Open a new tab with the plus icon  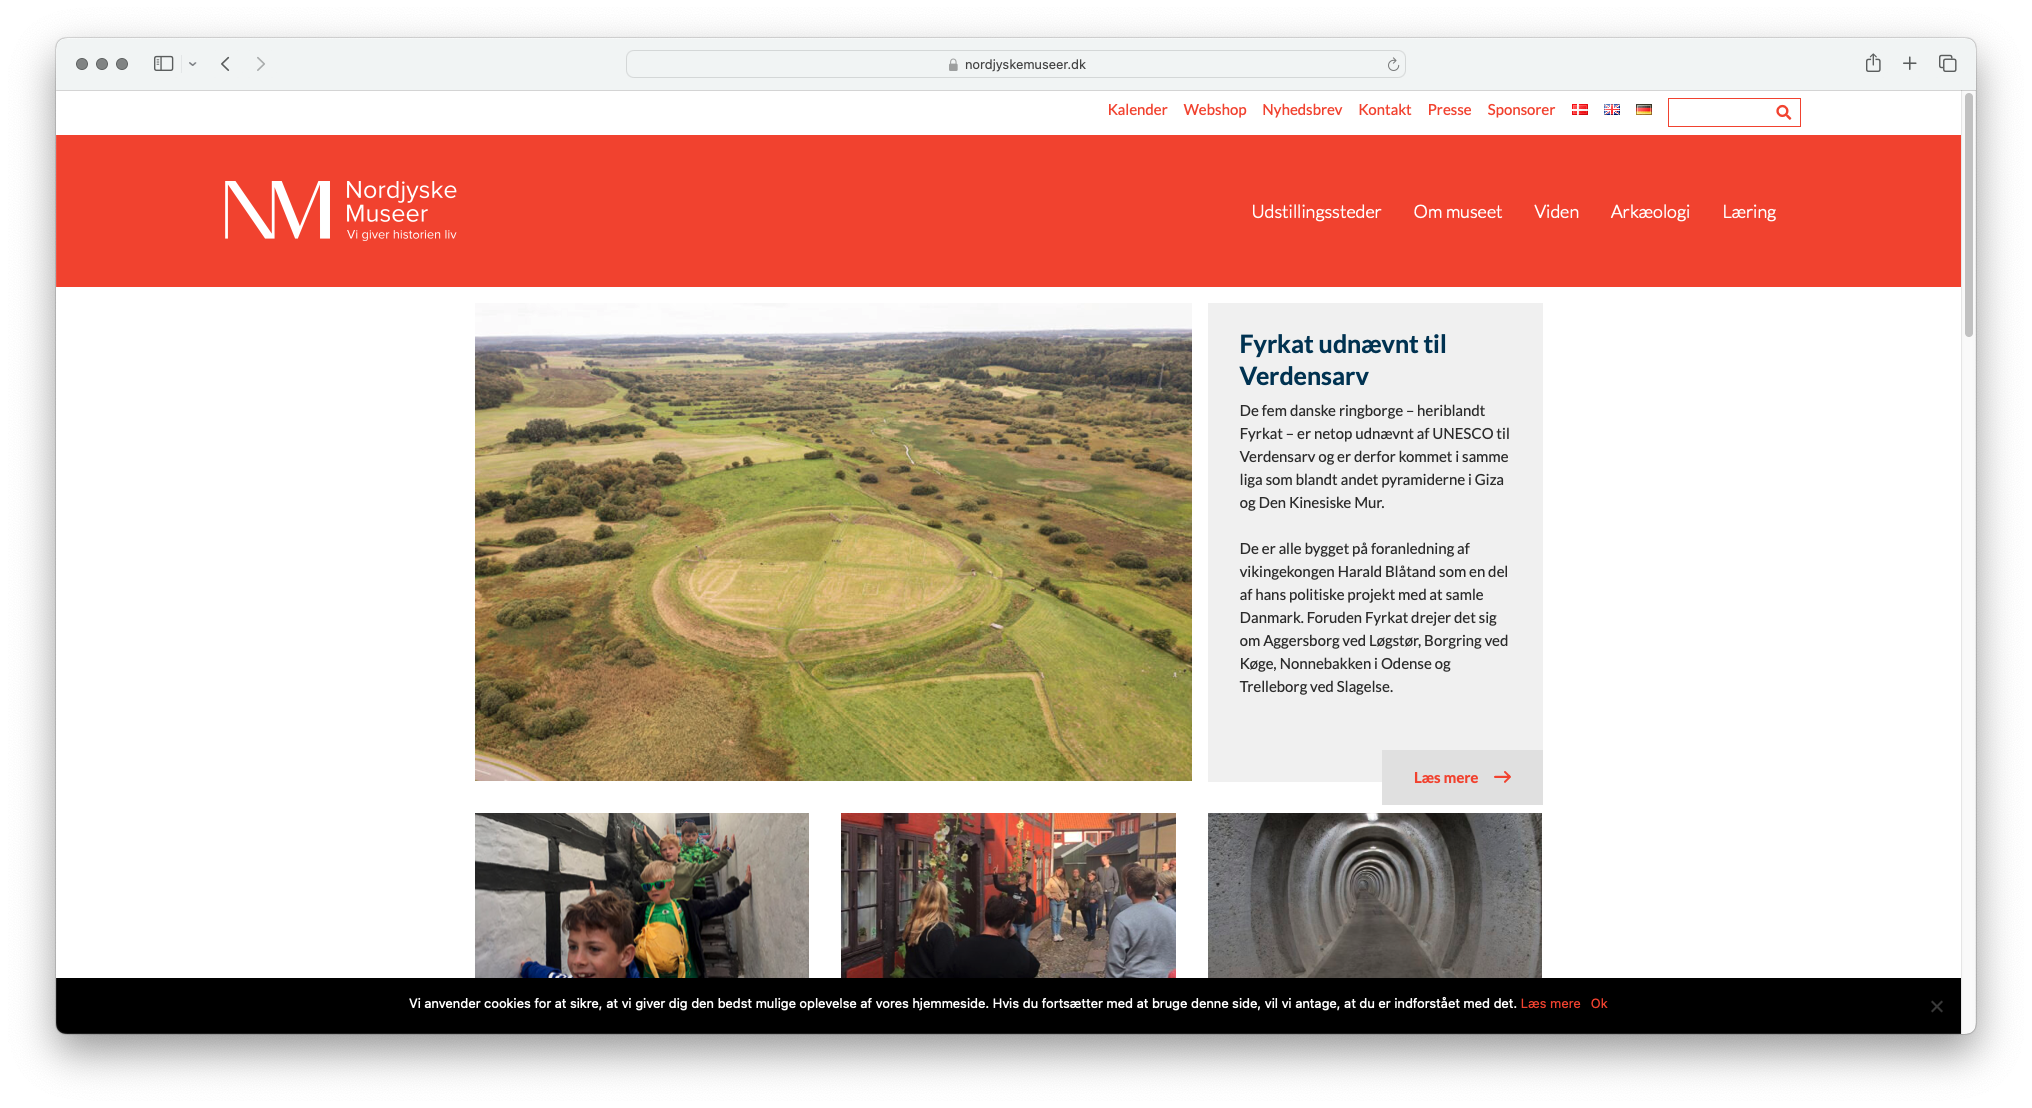pyautogui.click(x=1910, y=63)
